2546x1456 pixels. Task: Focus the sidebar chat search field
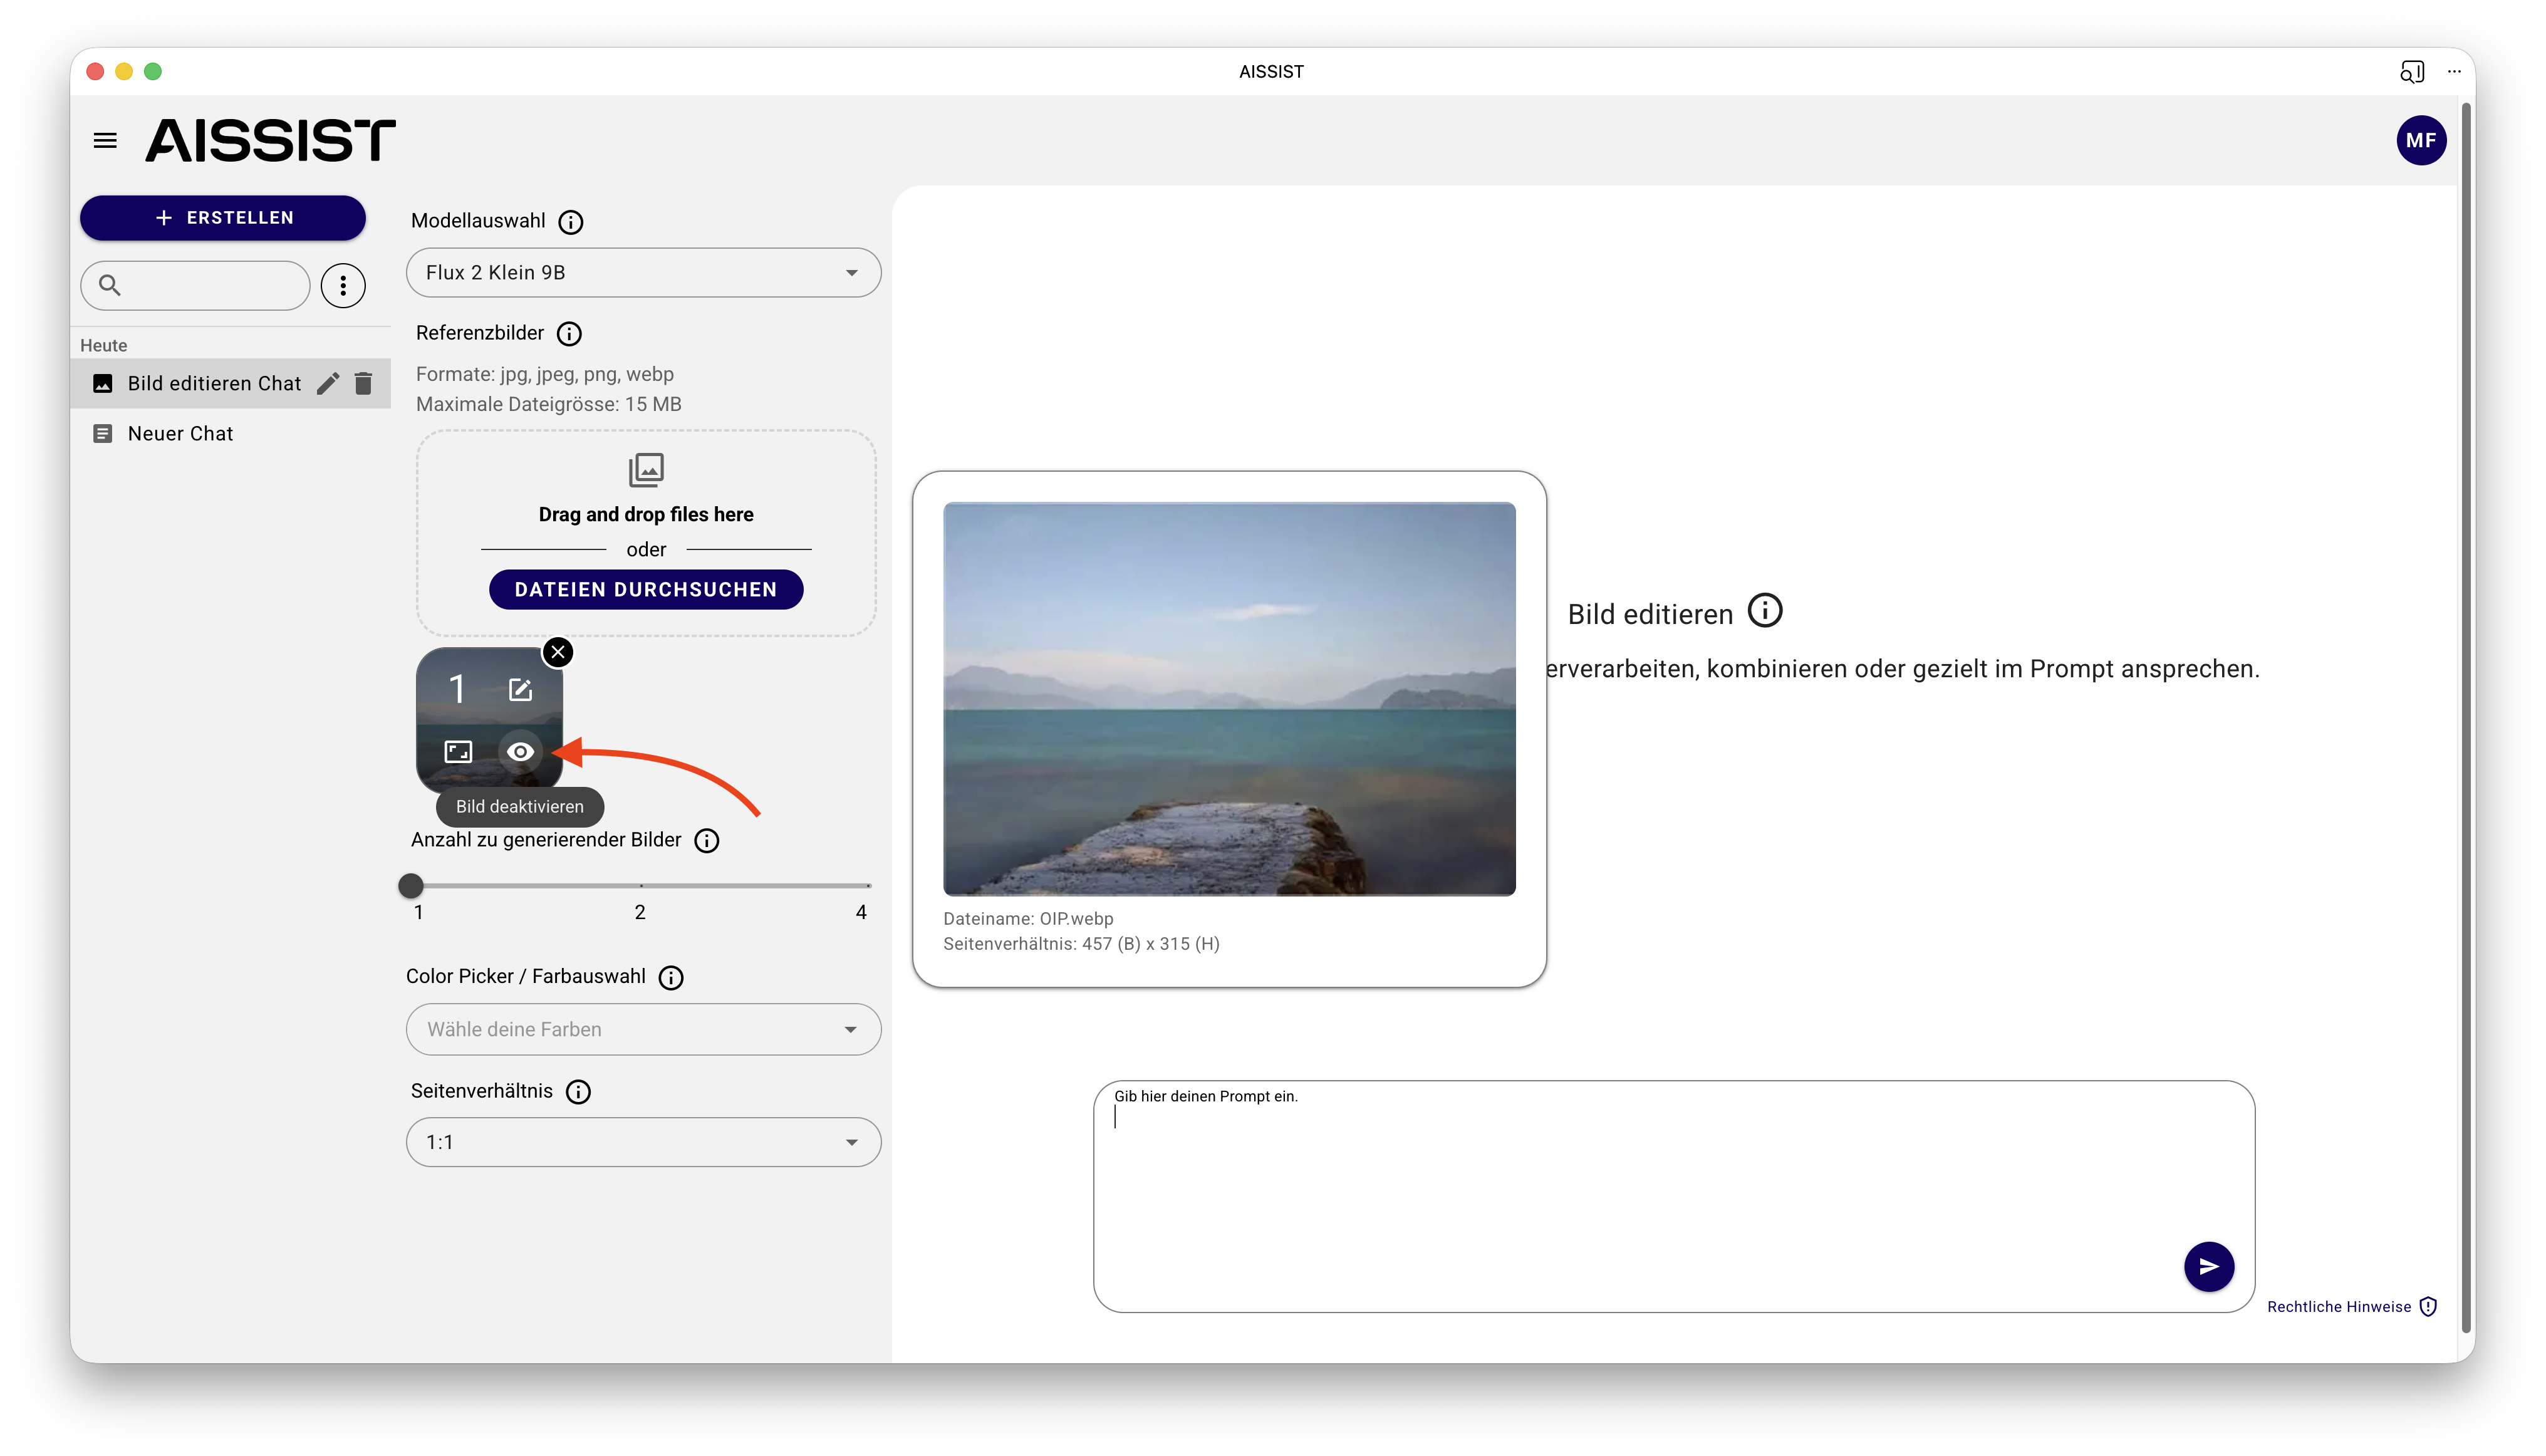195,286
